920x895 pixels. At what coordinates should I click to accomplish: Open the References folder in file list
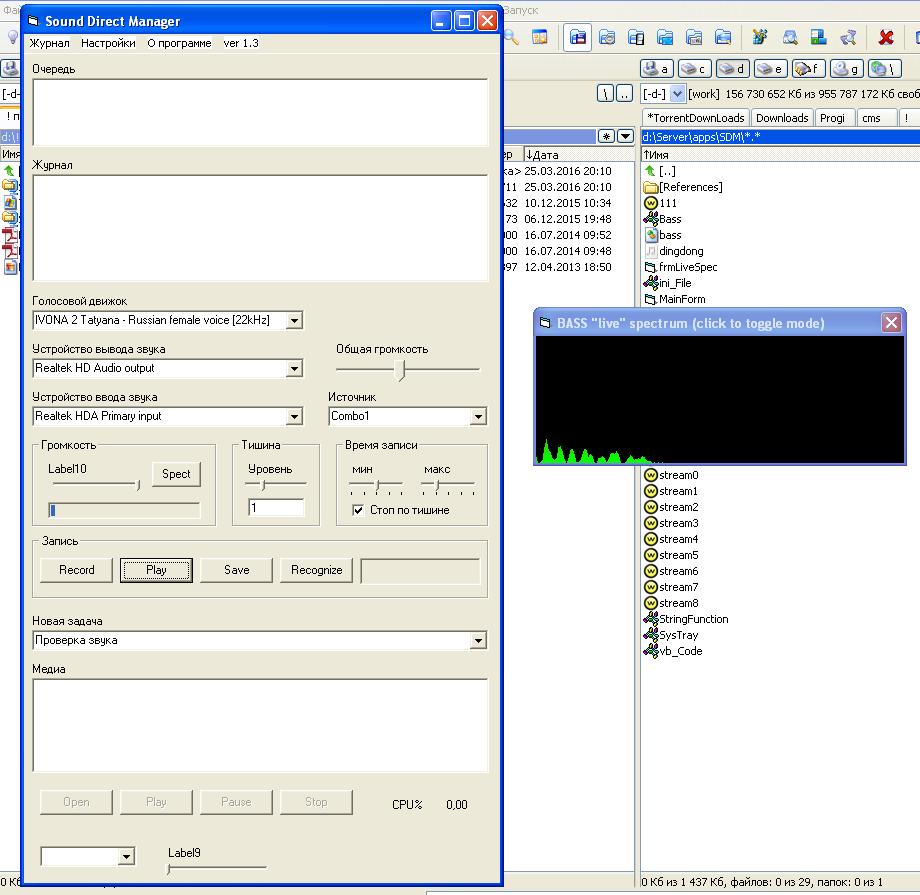coord(690,187)
